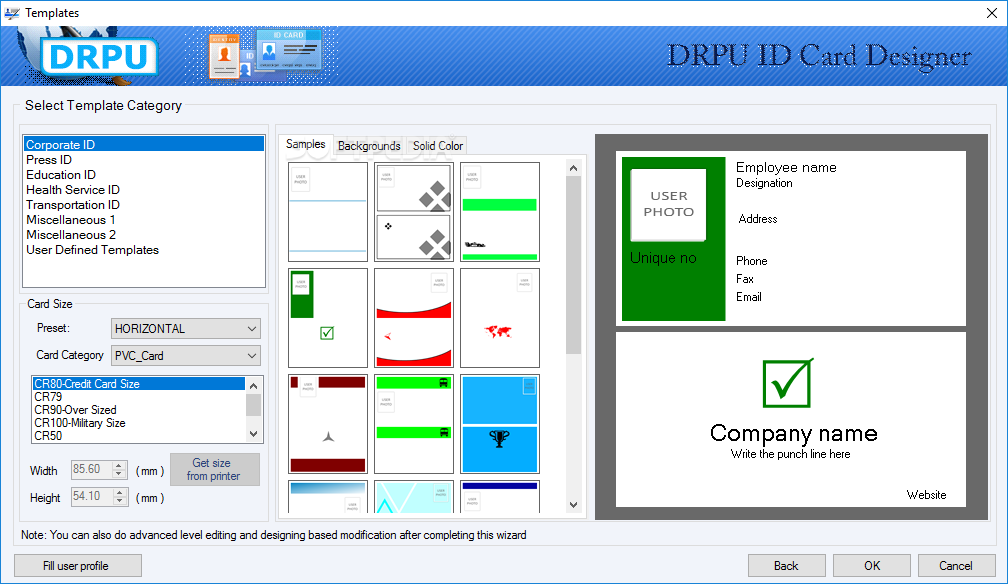
Task: Click Employee name text in preview
Action: pyautogui.click(x=786, y=167)
